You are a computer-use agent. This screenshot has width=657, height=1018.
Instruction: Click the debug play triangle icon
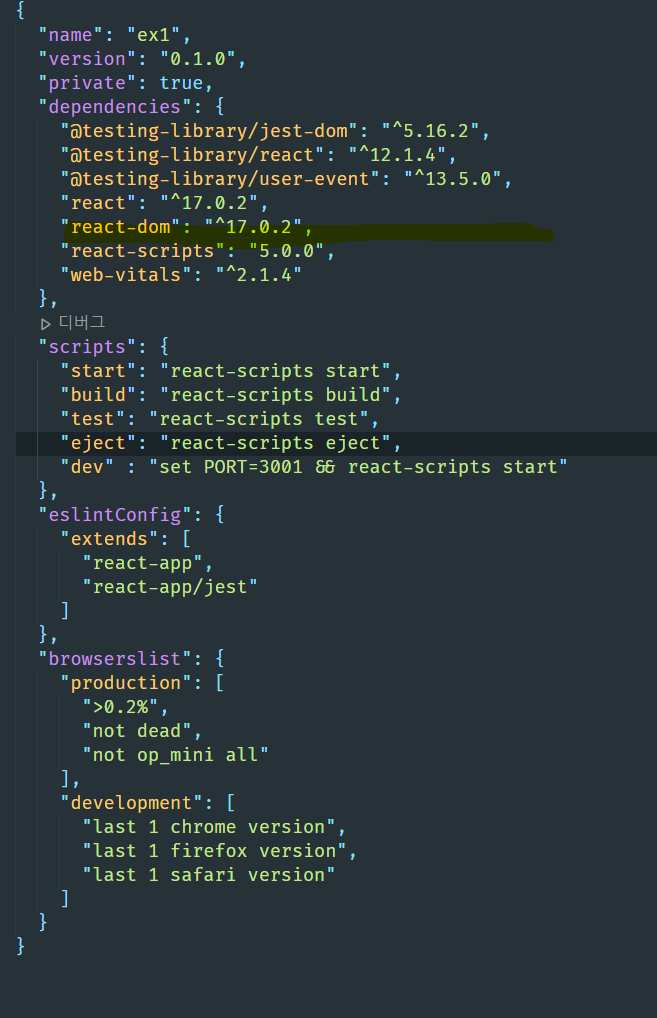pos(45,323)
